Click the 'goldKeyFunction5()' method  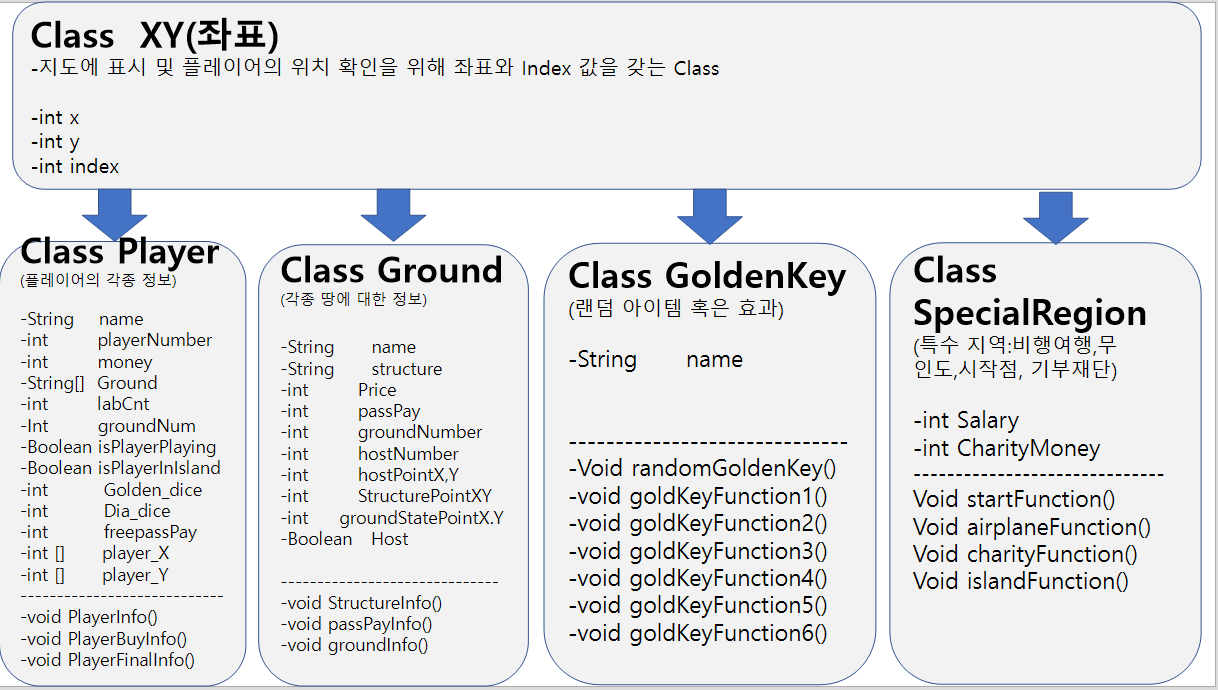tap(728, 605)
